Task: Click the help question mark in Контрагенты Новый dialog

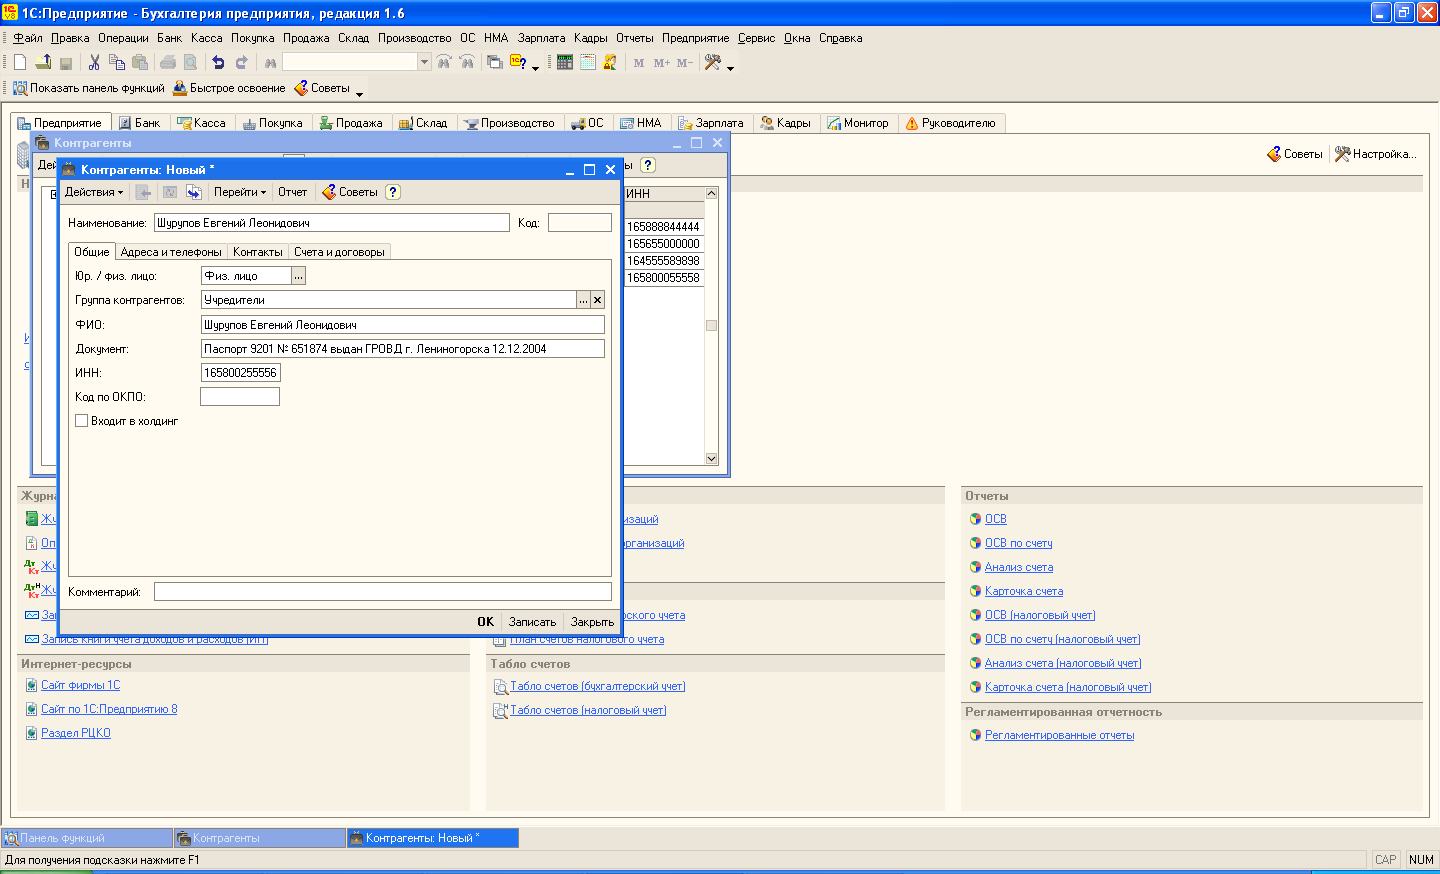Action: coord(393,192)
